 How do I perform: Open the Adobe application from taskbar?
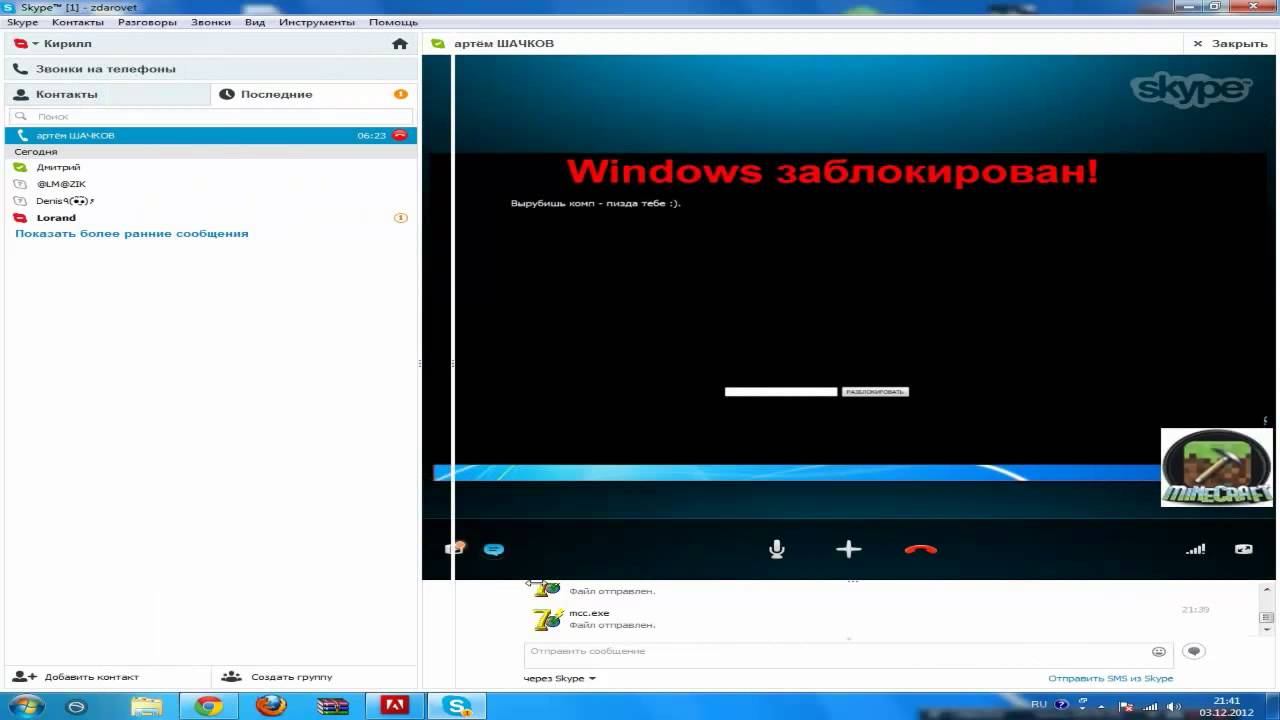point(395,705)
